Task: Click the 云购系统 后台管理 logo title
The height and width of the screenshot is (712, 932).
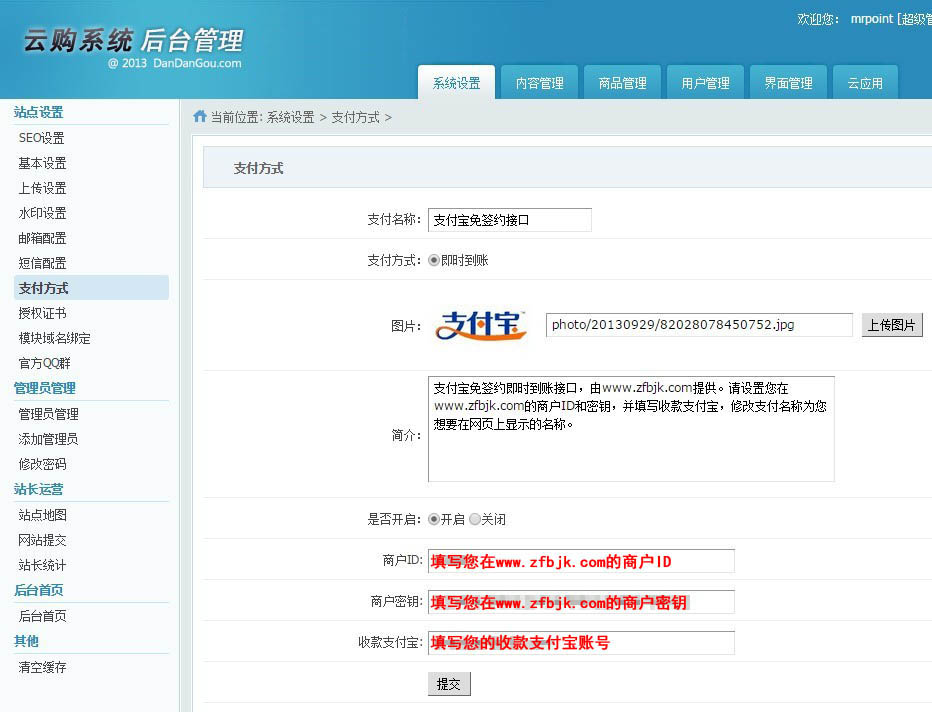Action: (x=133, y=40)
